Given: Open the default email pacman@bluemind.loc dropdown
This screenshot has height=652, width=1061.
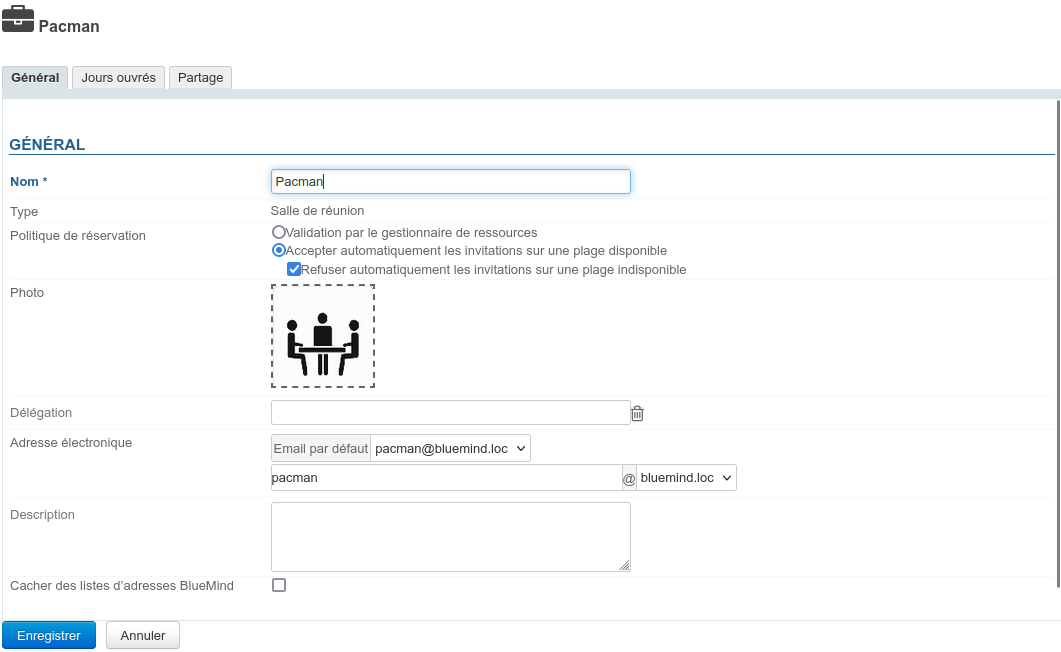Looking at the screenshot, I should click(x=450, y=449).
